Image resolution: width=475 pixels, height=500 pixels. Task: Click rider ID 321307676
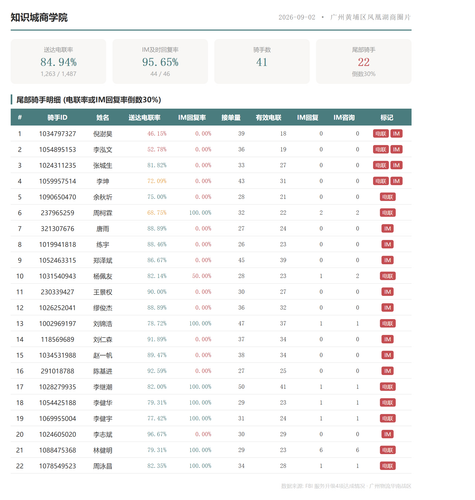(x=57, y=229)
